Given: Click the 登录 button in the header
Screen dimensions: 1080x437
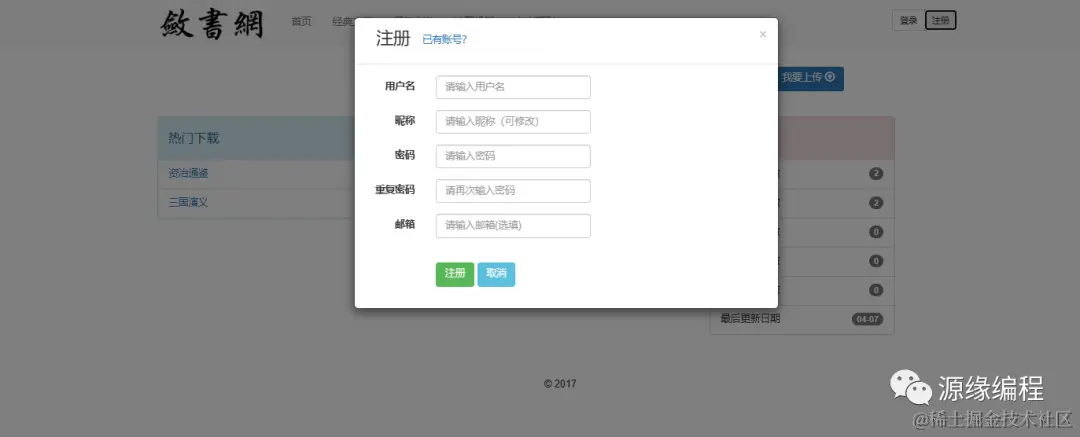Looking at the screenshot, I should click(908, 21).
